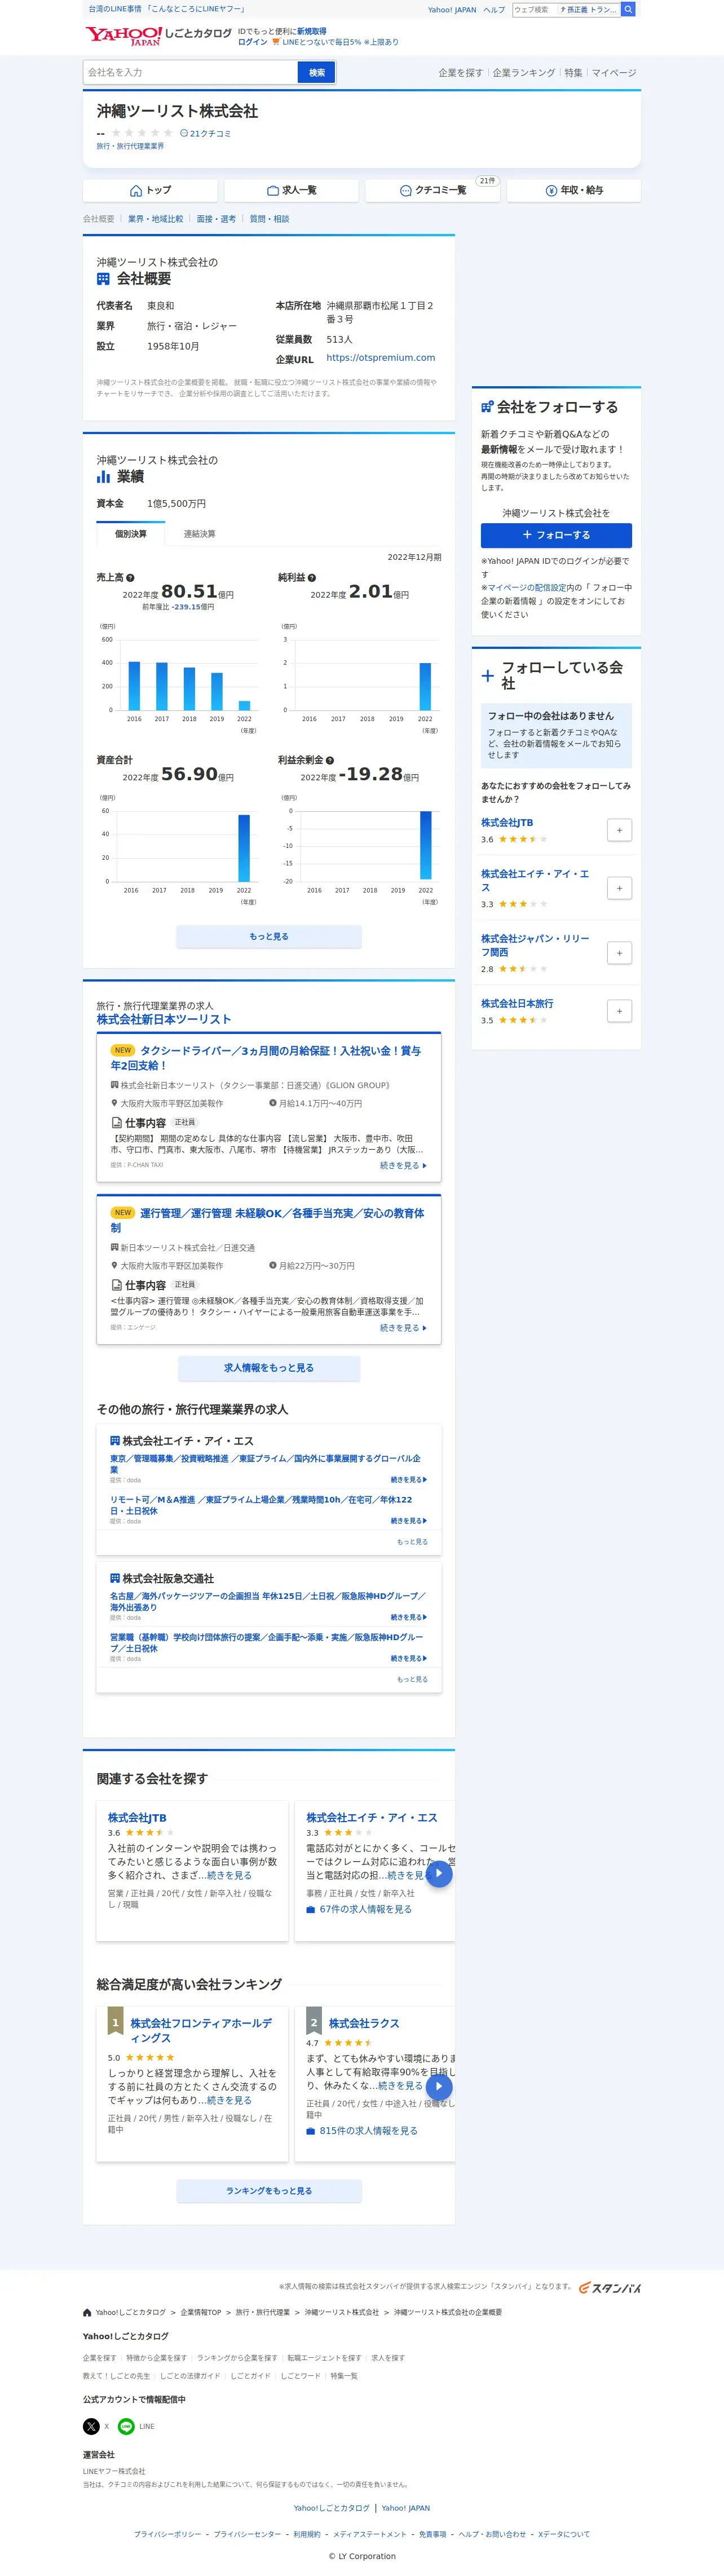
Task: Click the 純利益 help question icon
Action: coord(312,578)
